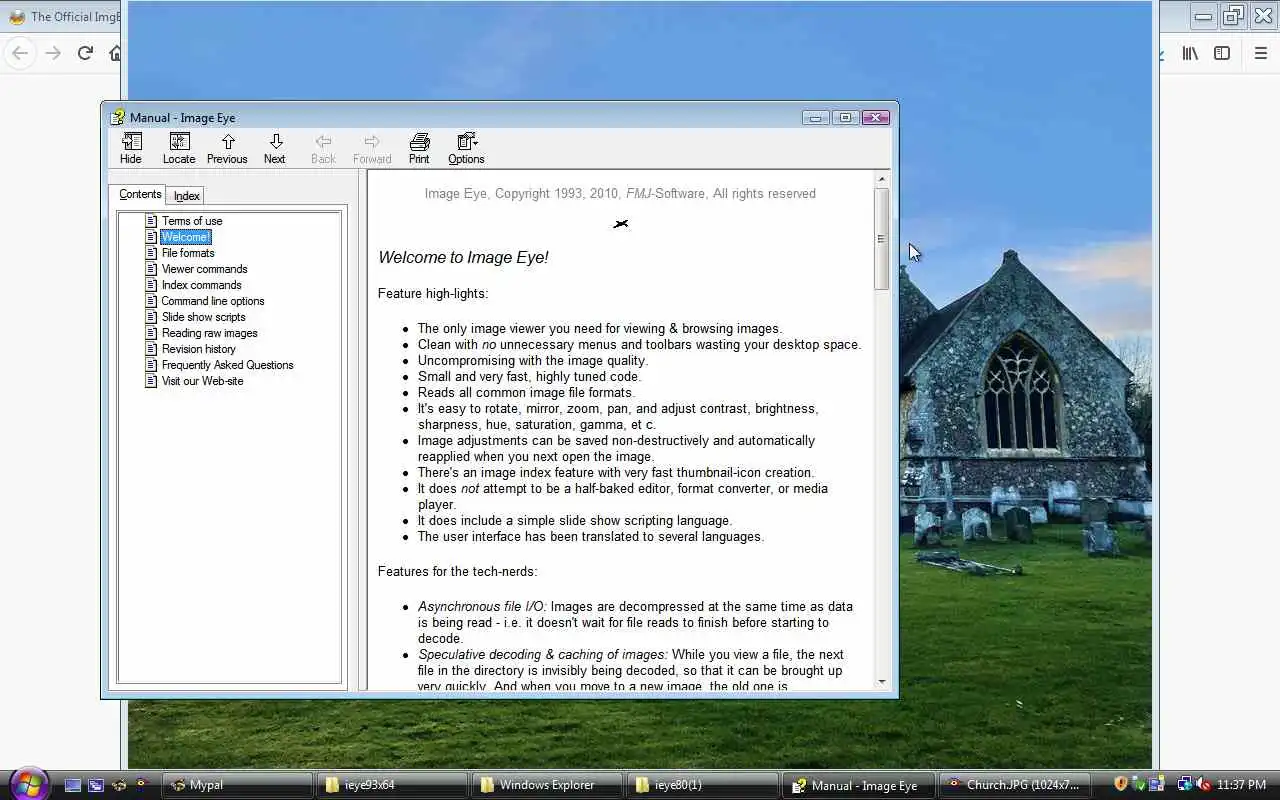
Task: Click the page icon beside File formats
Action: [152, 253]
